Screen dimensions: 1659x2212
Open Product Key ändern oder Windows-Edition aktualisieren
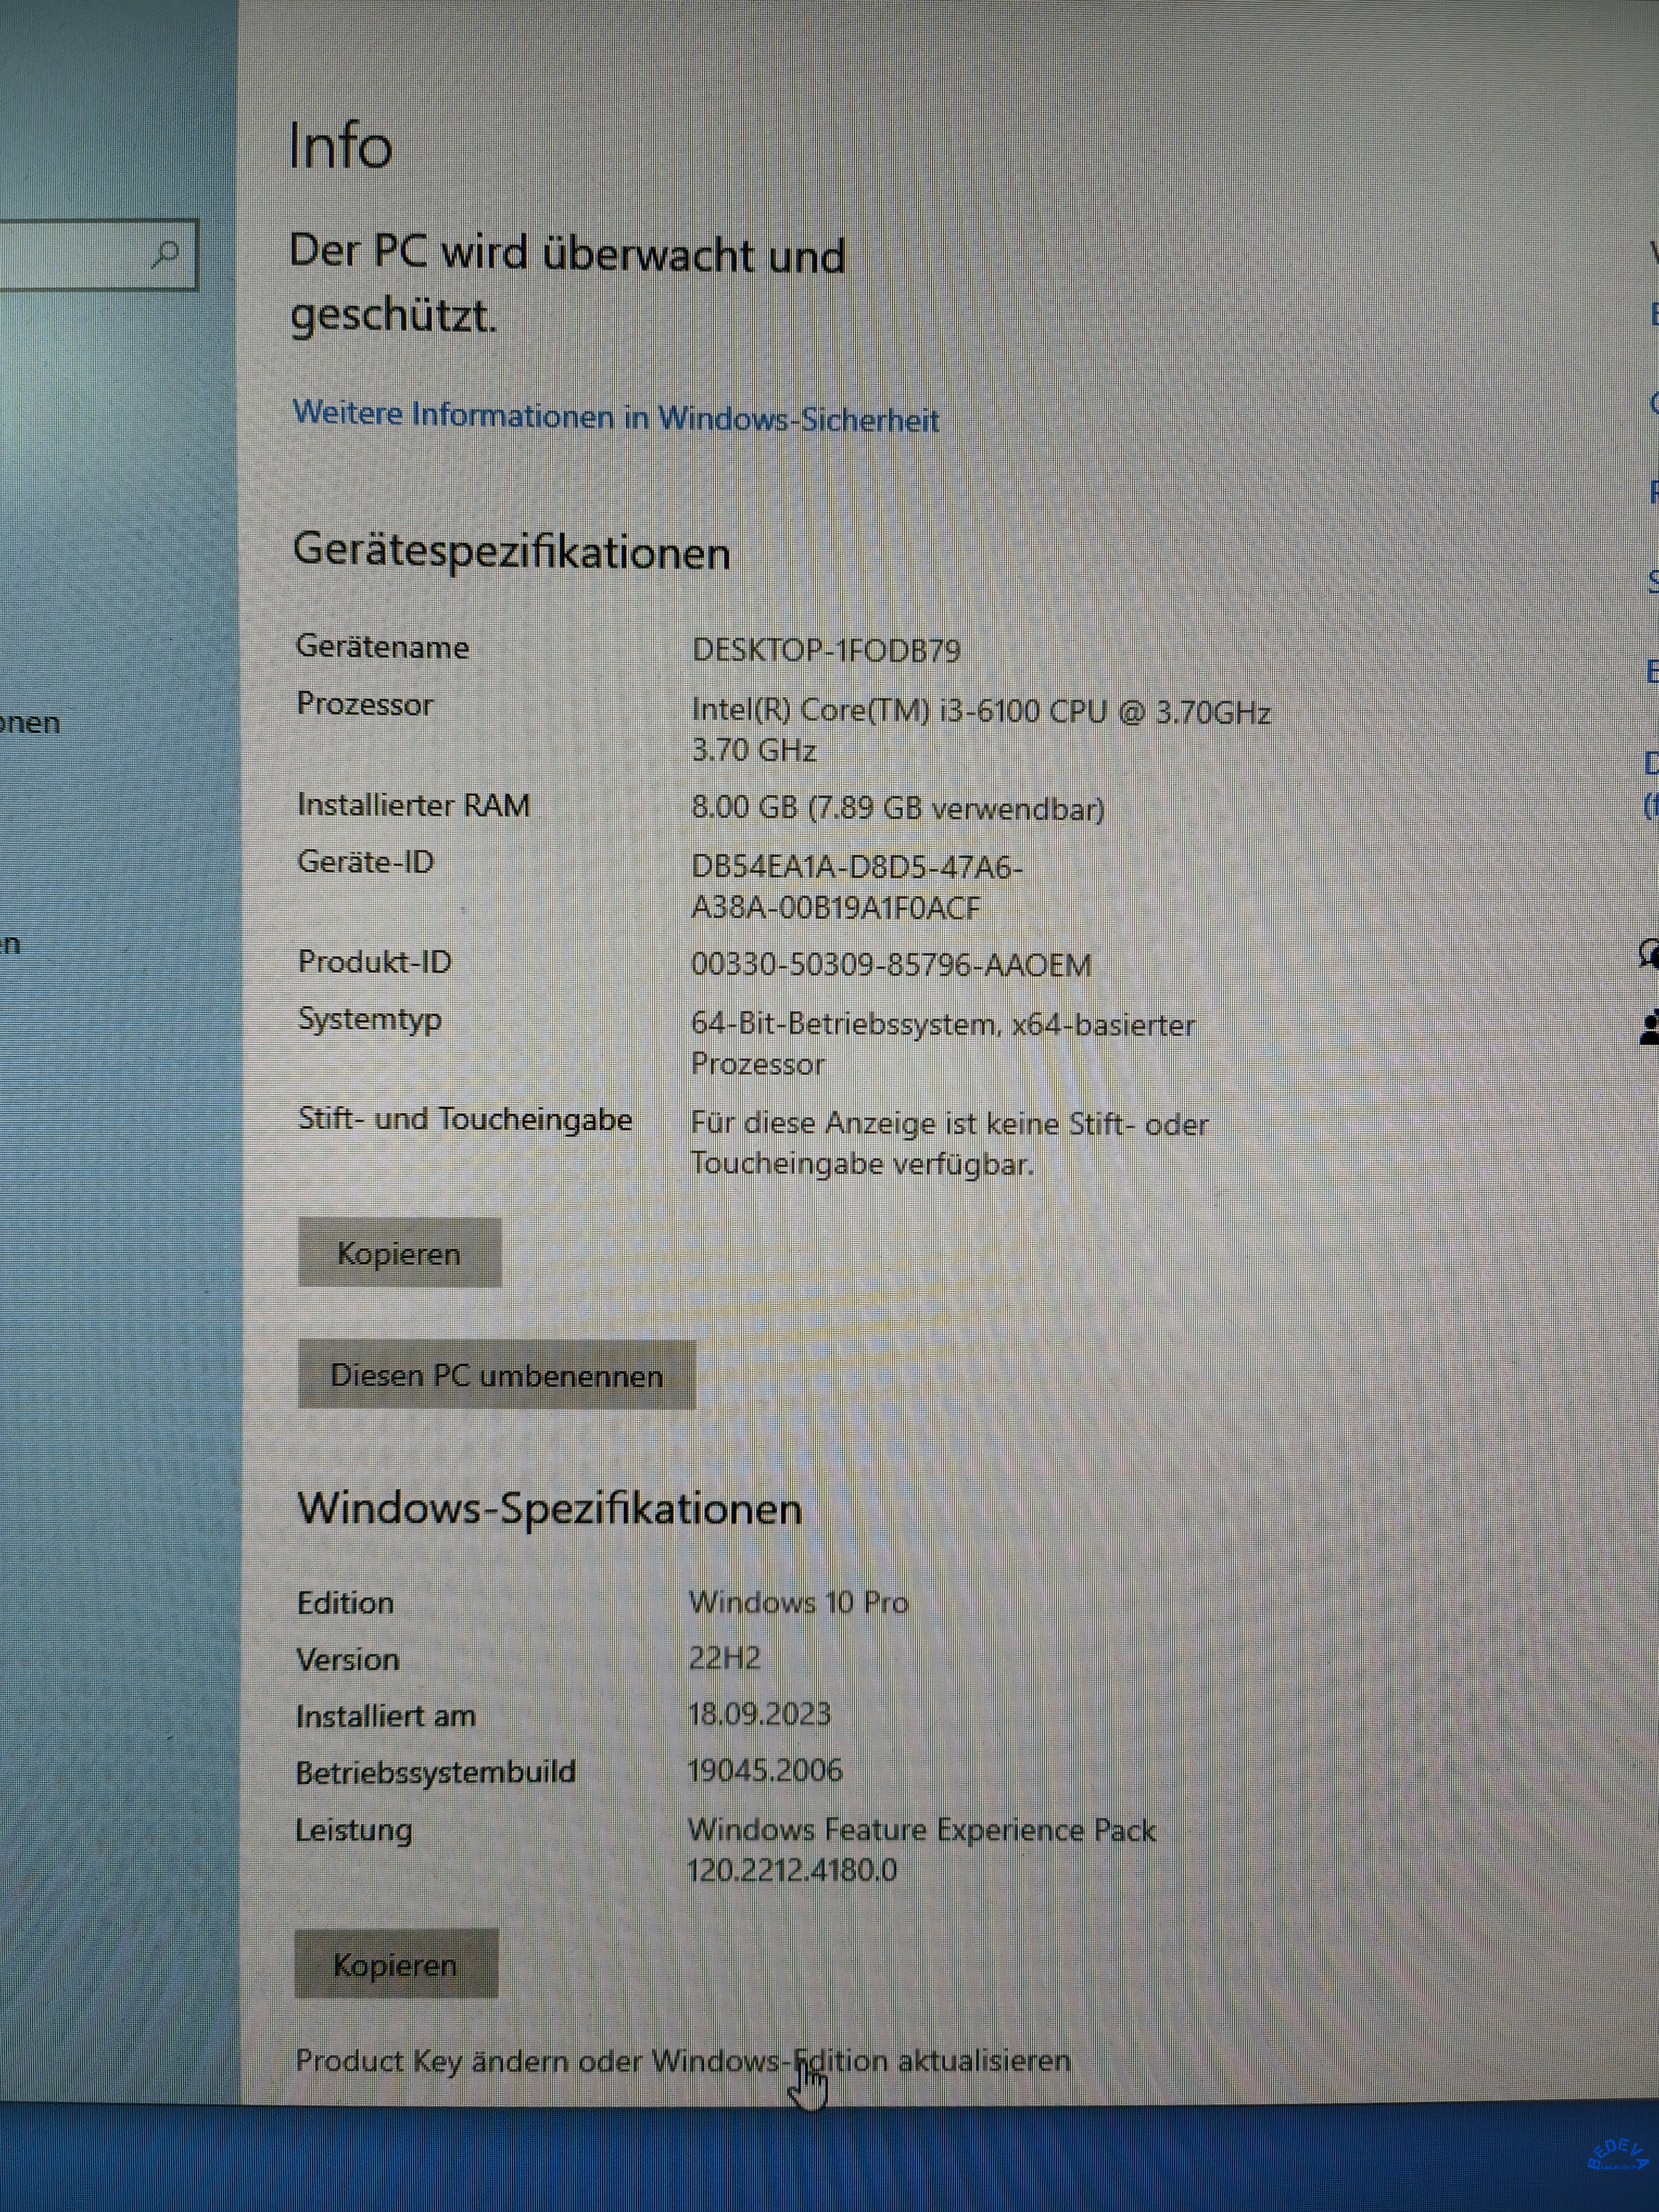pos(683,2060)
